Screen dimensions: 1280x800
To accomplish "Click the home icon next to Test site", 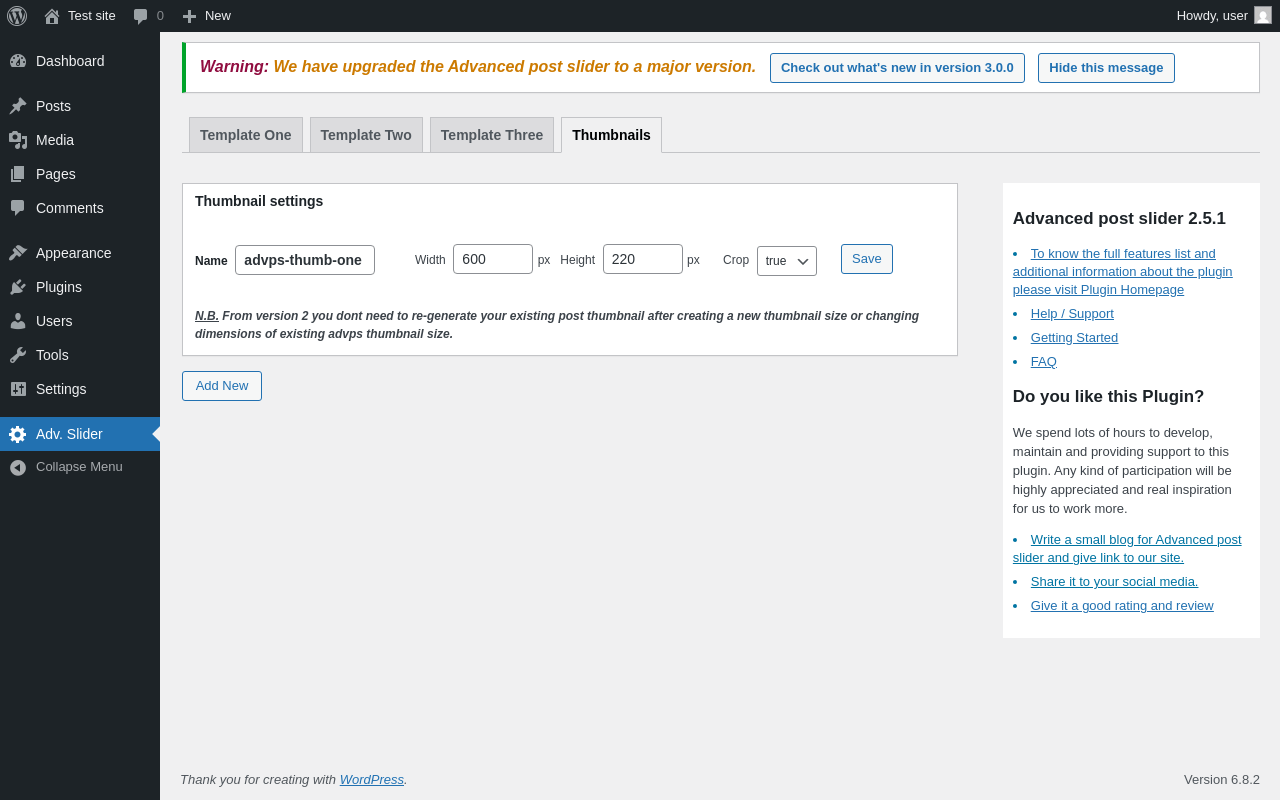I will tap(52, 16).
